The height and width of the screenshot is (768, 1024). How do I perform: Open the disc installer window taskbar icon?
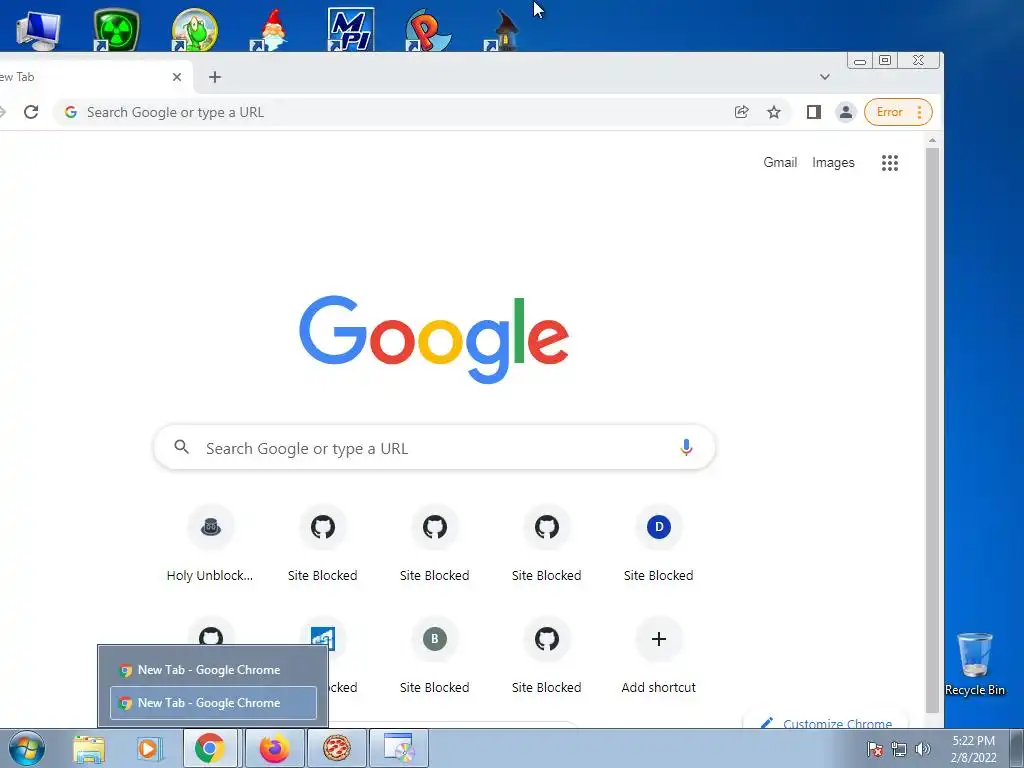pos(399,748)
